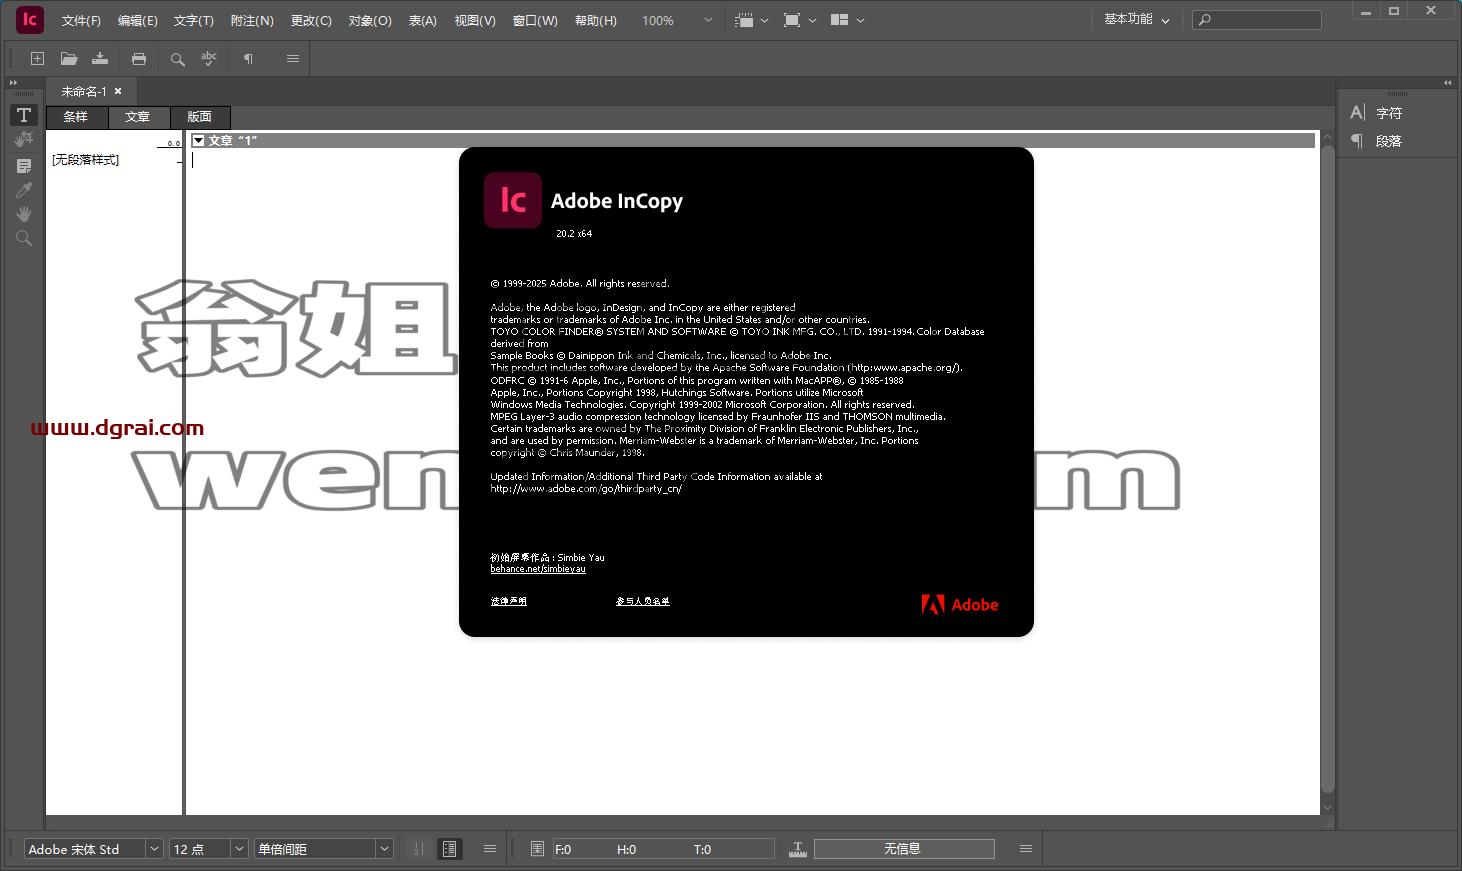The width and height of the screenshot is (1462, 871).
Task: Open the 单倍间距 line spacing dropdown
Action: tap(385, 849)
